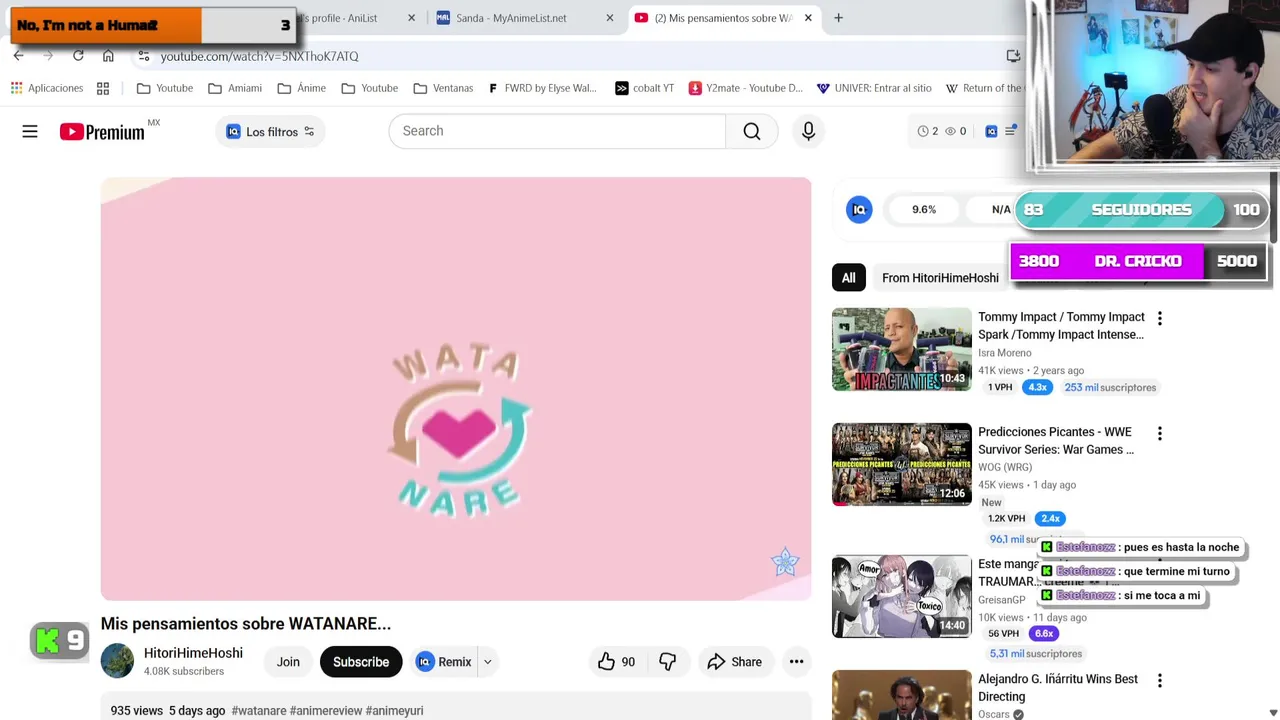Open Y2mate Youtube Downloader bookmark
The height and width of the screenshot is (720, 1280).
[x=746, y=88]
